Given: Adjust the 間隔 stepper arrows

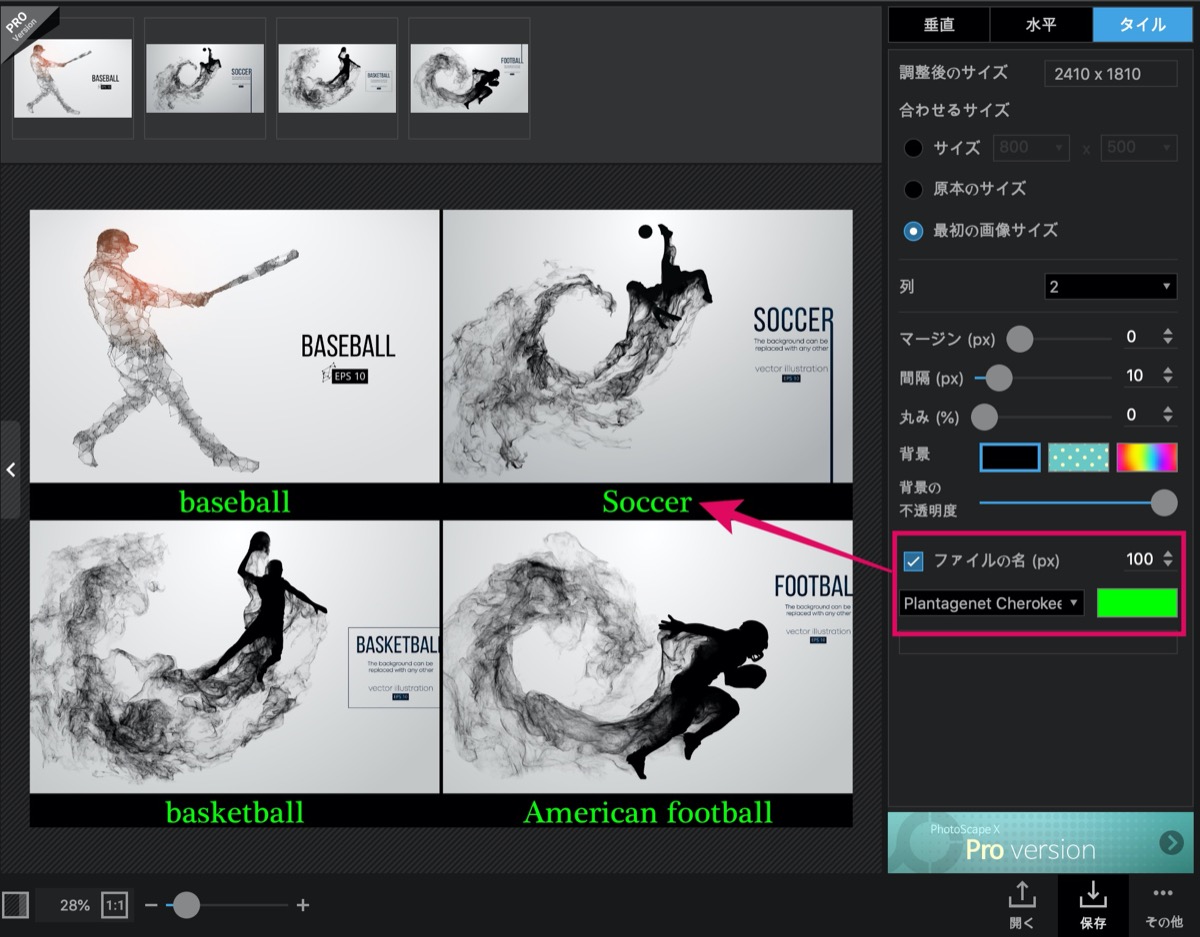Looking at the screenshot, I should click(x=1168, y=376).
